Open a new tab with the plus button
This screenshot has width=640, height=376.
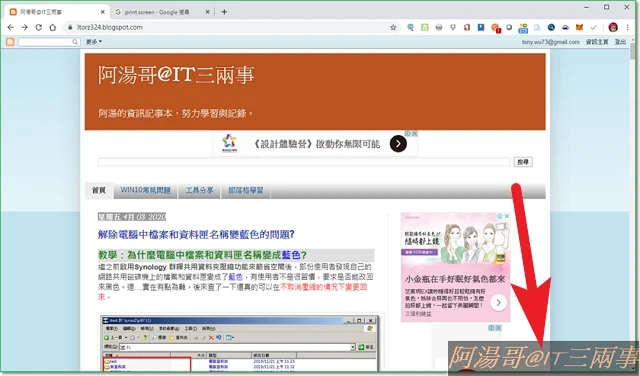point(224,12)
